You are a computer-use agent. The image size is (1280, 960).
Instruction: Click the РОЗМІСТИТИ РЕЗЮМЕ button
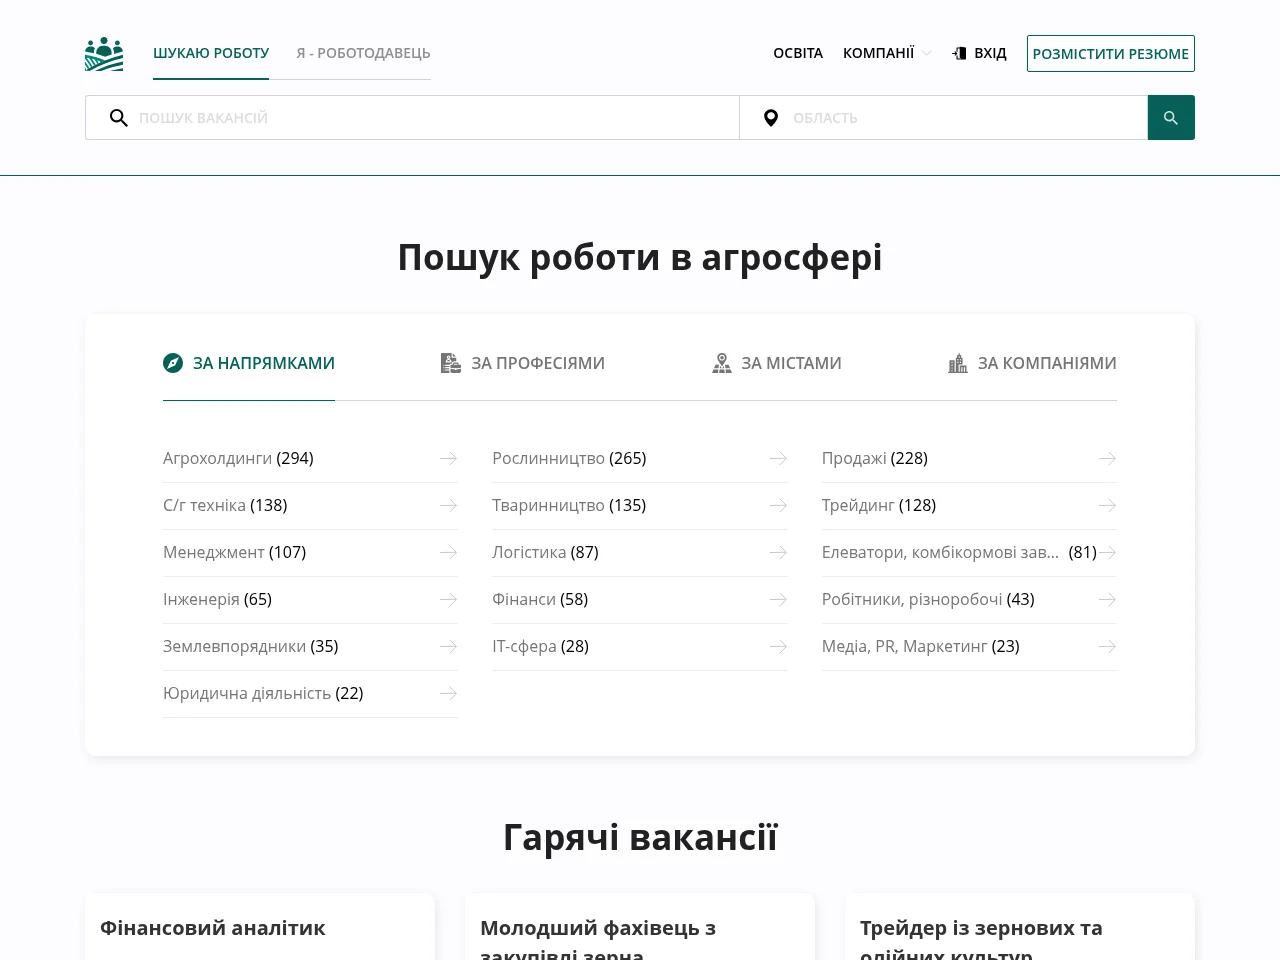coord(1111,54)
